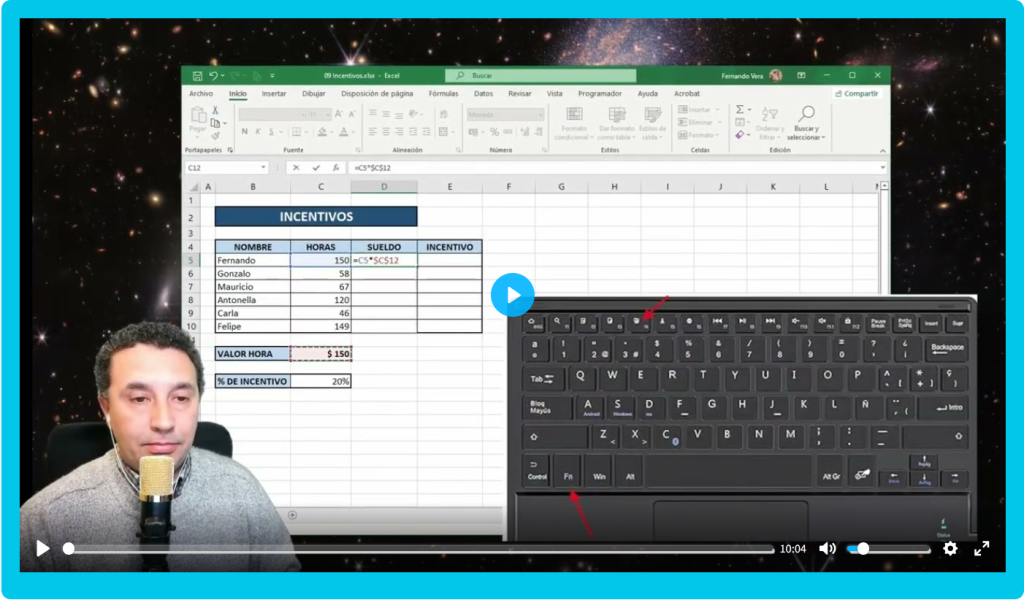1024x600 pixels.
Task: Switch to the Insertar ribbon tab
Action: [274, 94]
